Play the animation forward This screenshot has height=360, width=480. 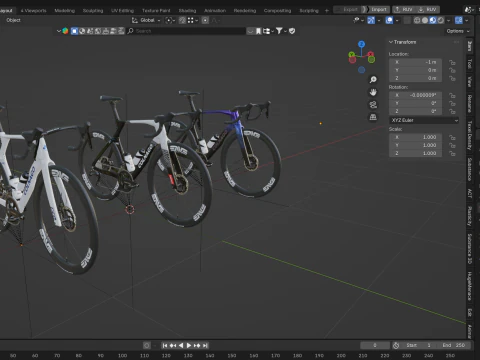click(x=189, y=345)
